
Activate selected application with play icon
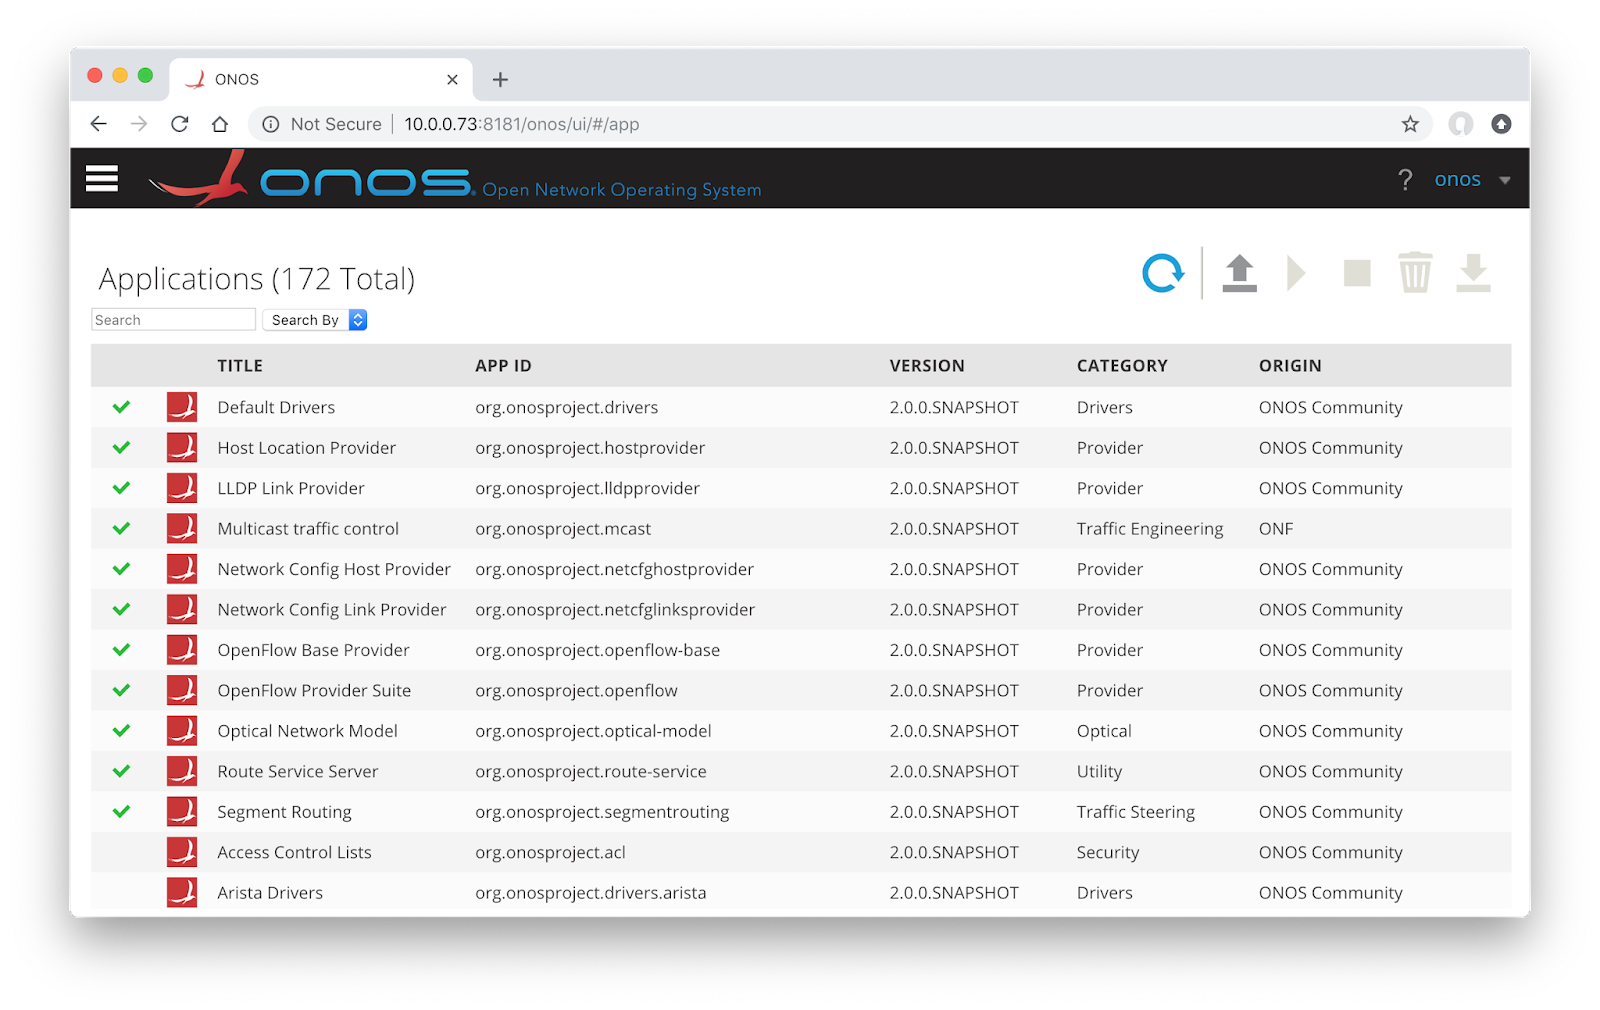(1297, 273)
